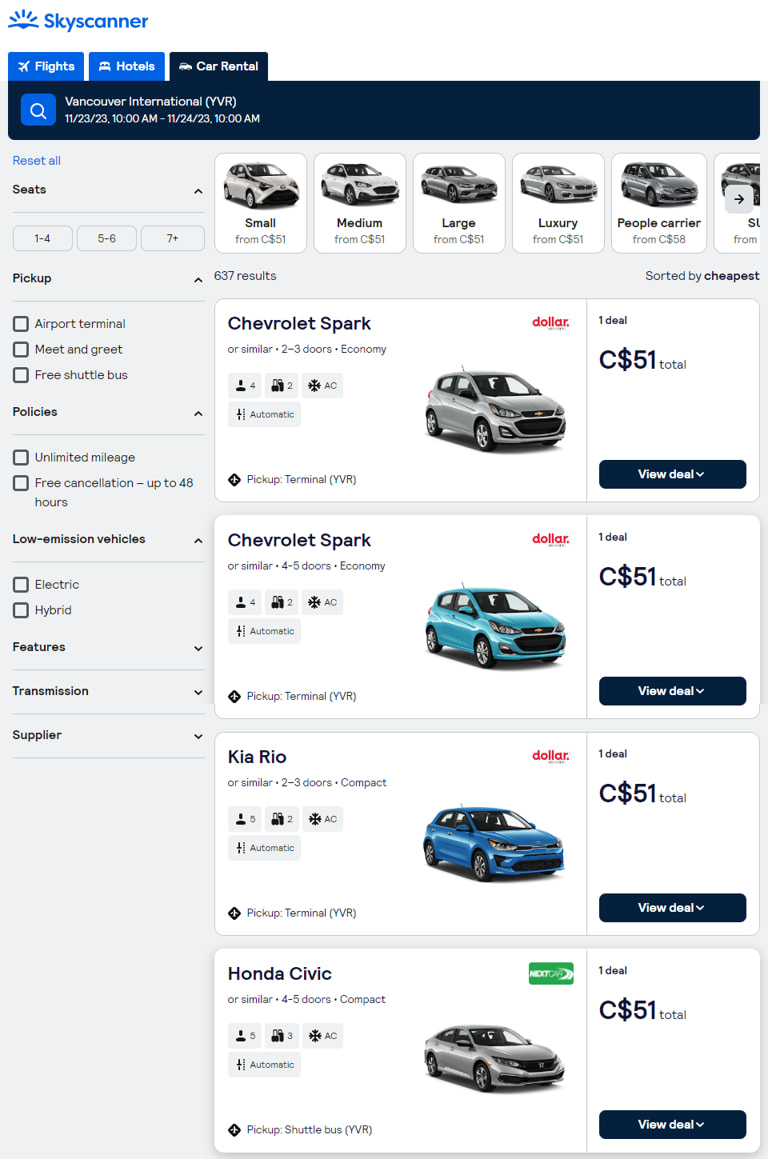Click the seats icon showing 5 on Kia Rio
The image size is (768, 1159).
pos(245,819)
